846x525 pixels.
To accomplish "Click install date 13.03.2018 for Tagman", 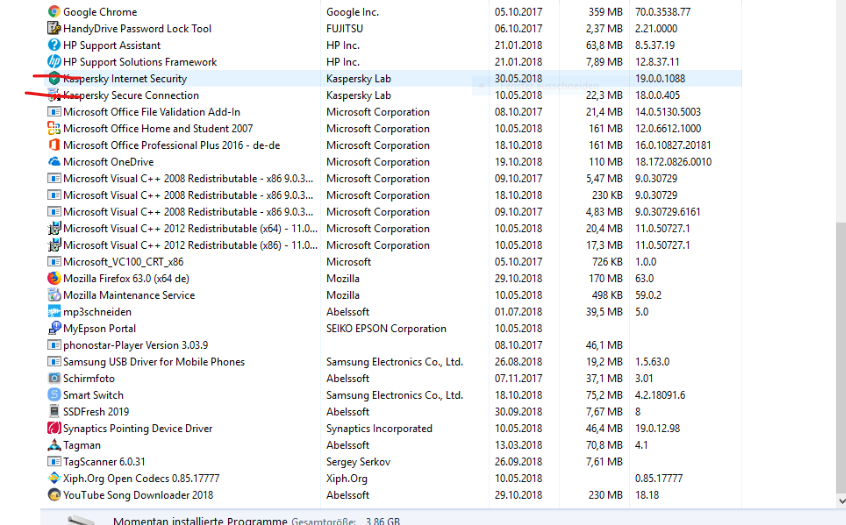I will click(518, 445).
